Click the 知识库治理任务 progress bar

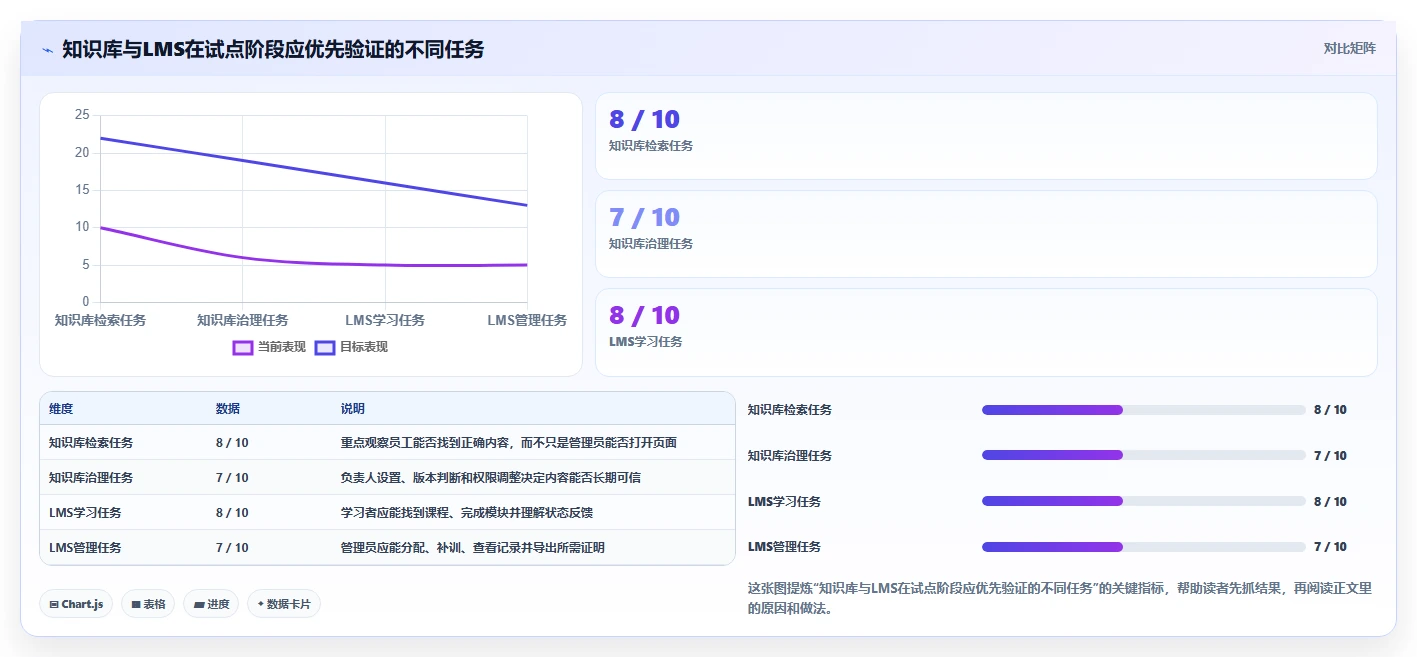point(1144,456)
